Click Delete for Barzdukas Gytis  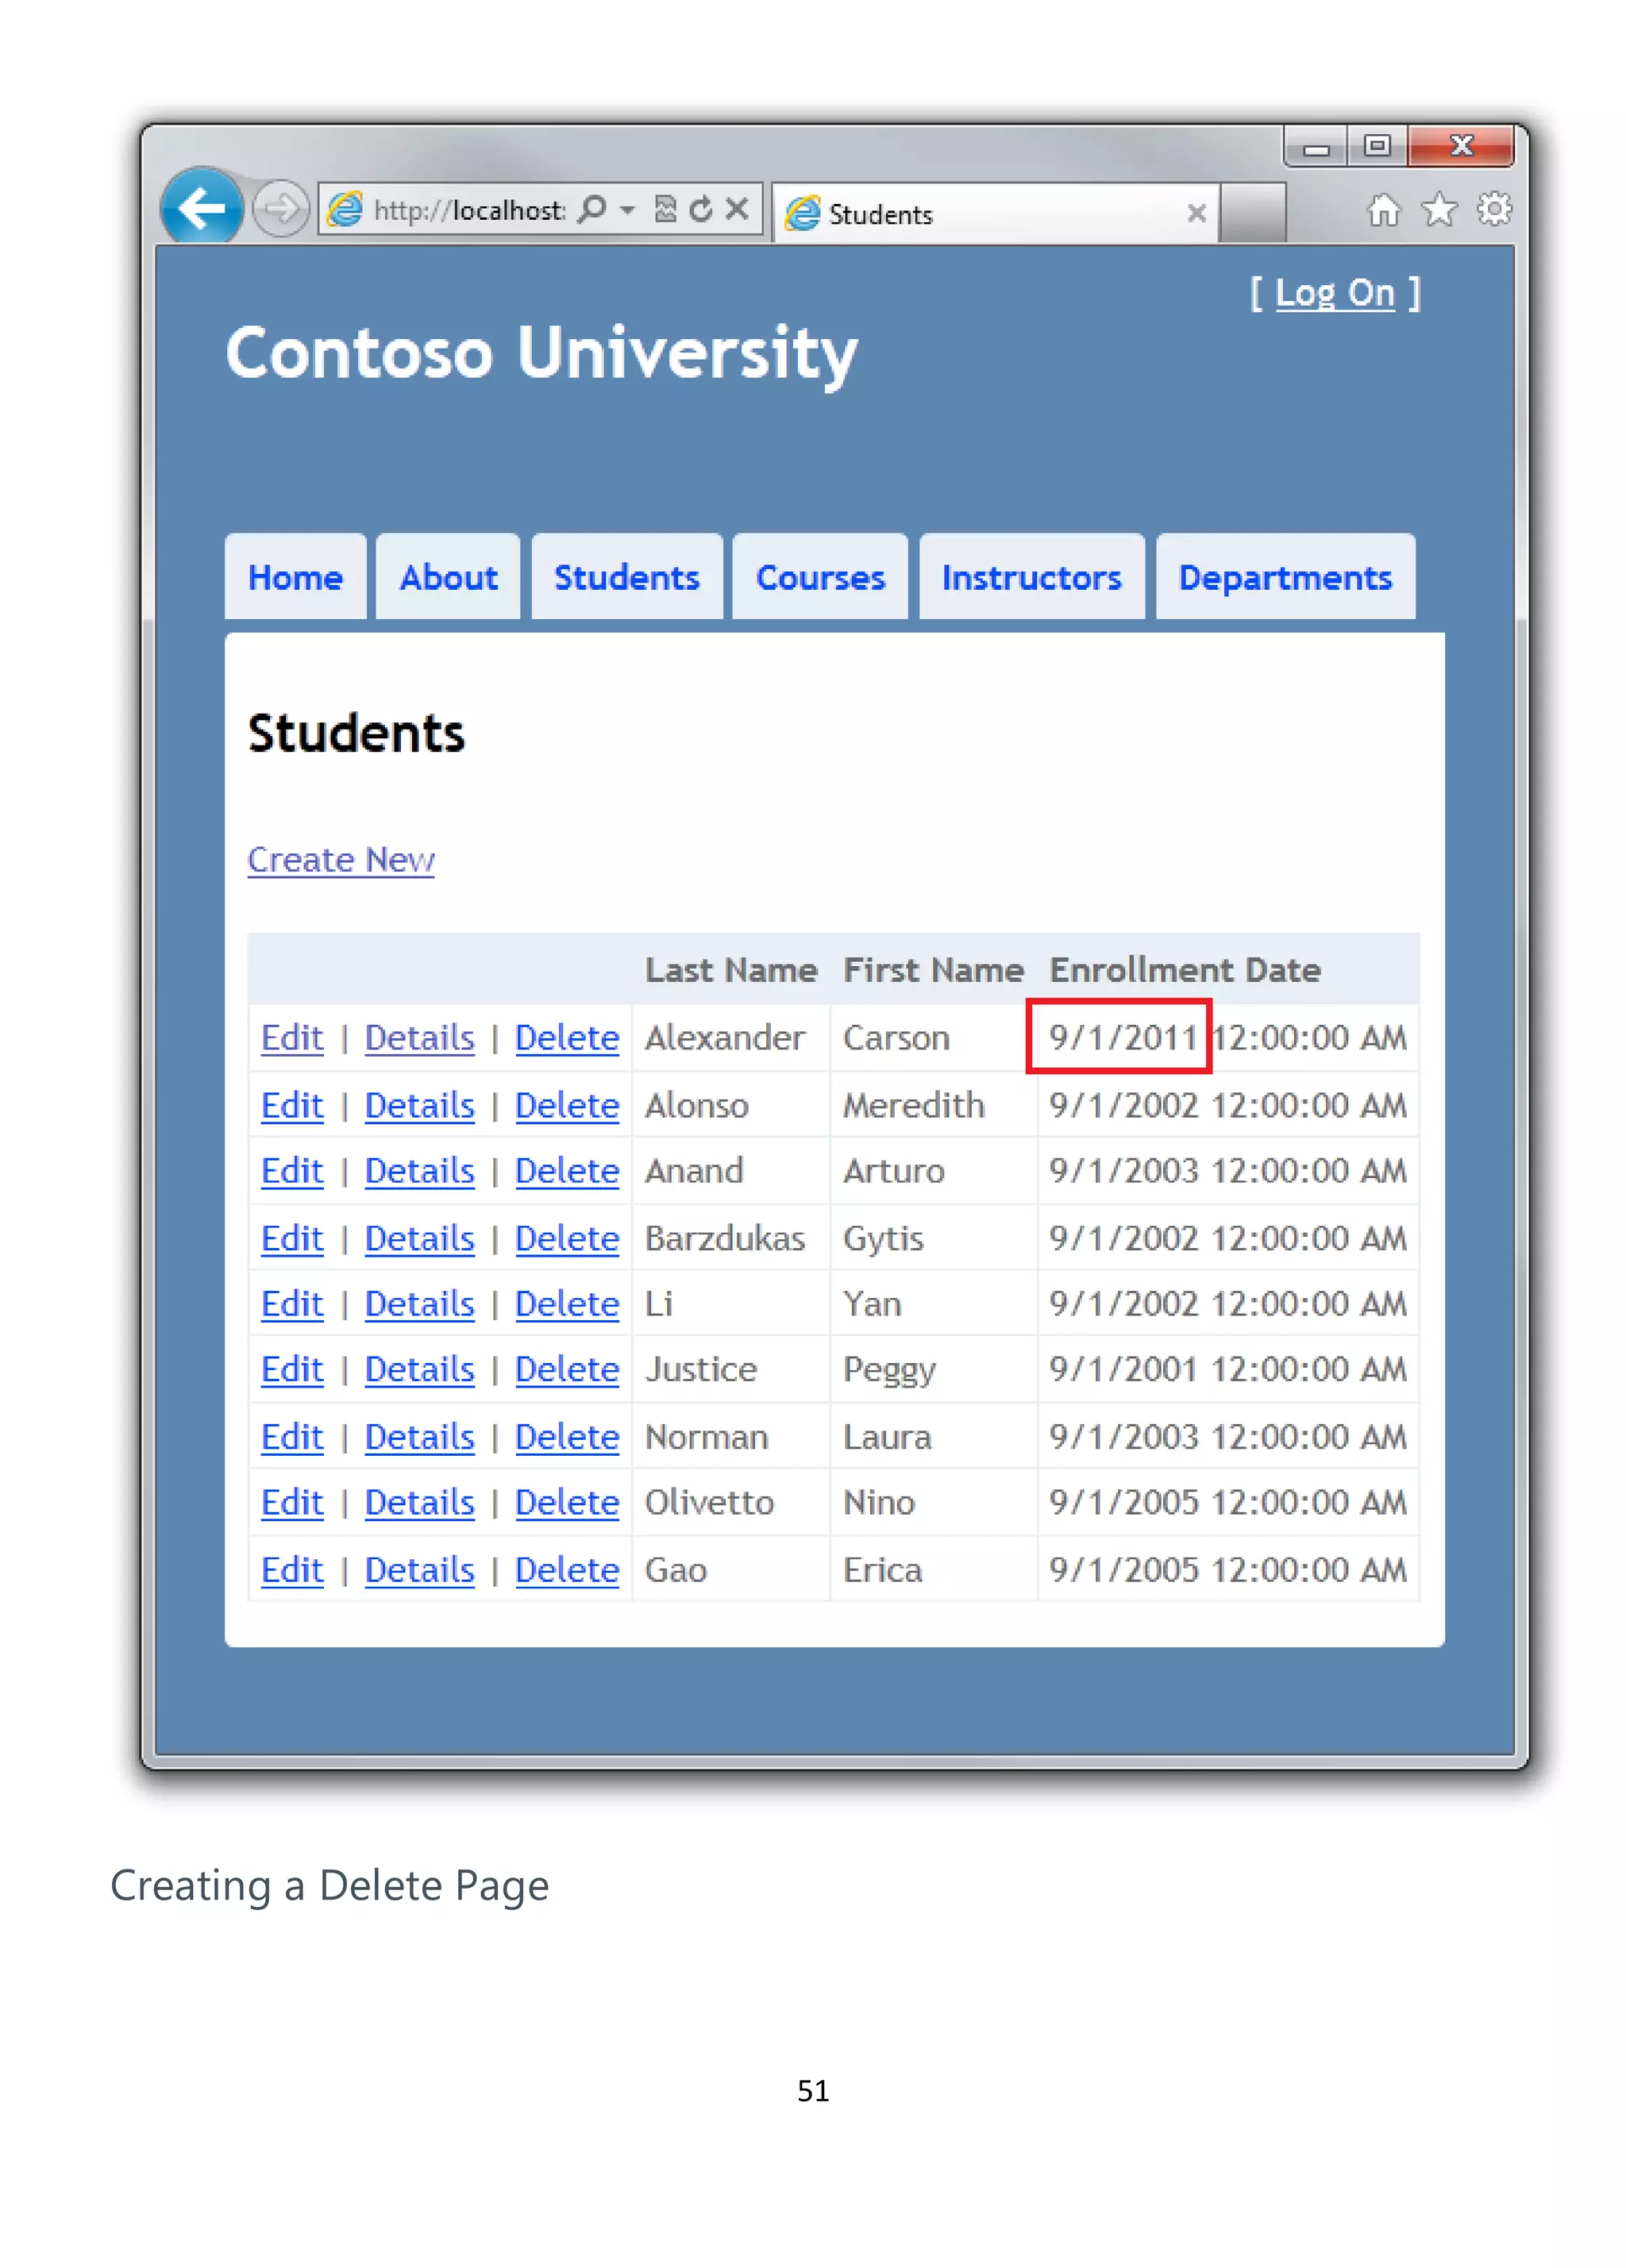pos(567,1238)
